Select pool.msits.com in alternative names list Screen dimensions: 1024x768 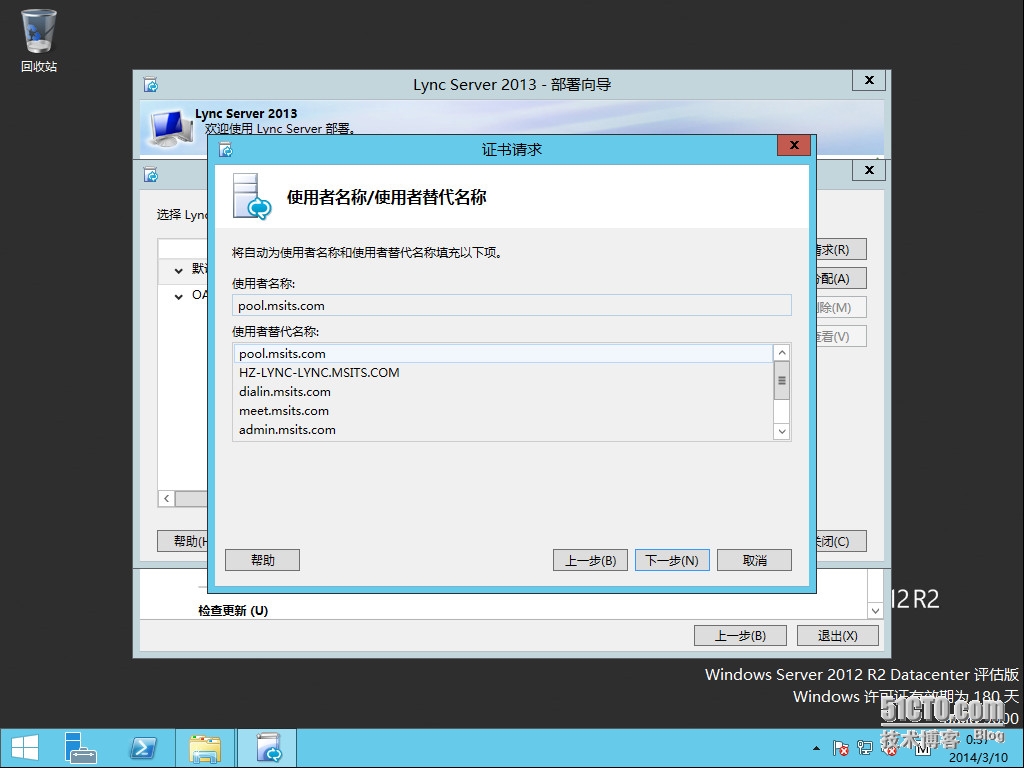click(503, 353)
